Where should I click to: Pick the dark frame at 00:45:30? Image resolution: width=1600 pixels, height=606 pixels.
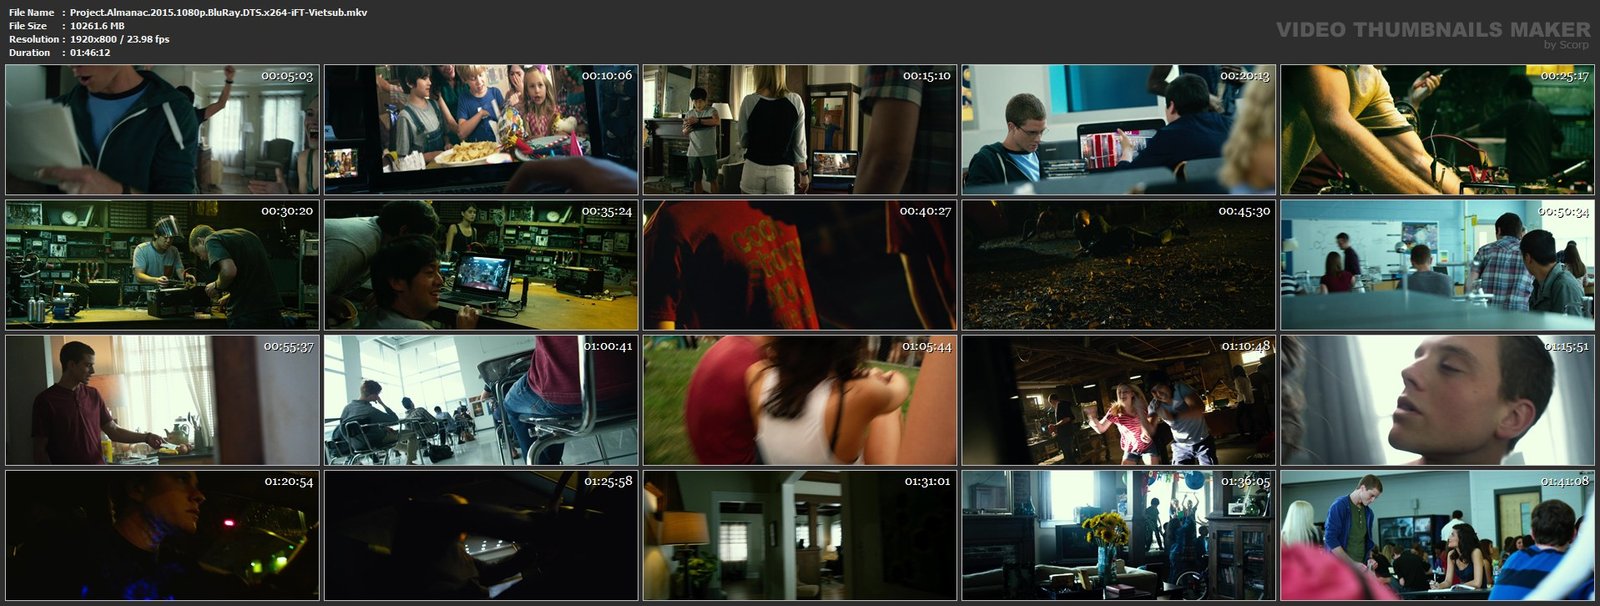coord(1119,265)
